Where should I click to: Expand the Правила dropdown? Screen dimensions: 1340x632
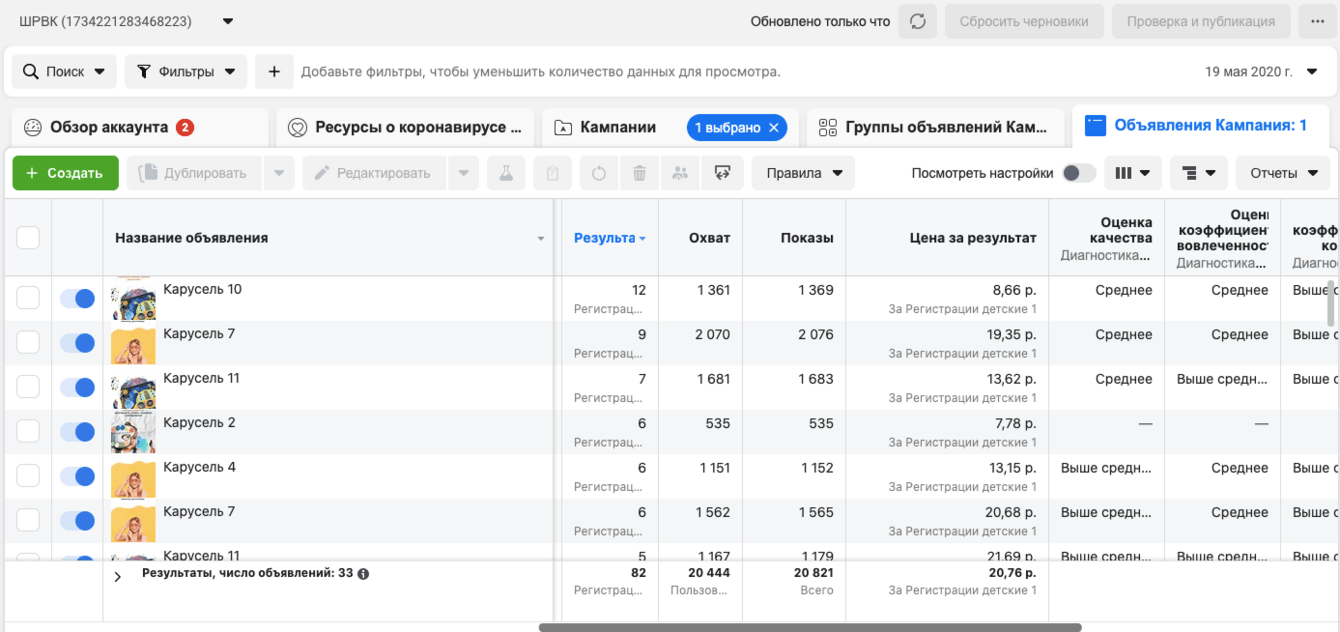(804, 173)
